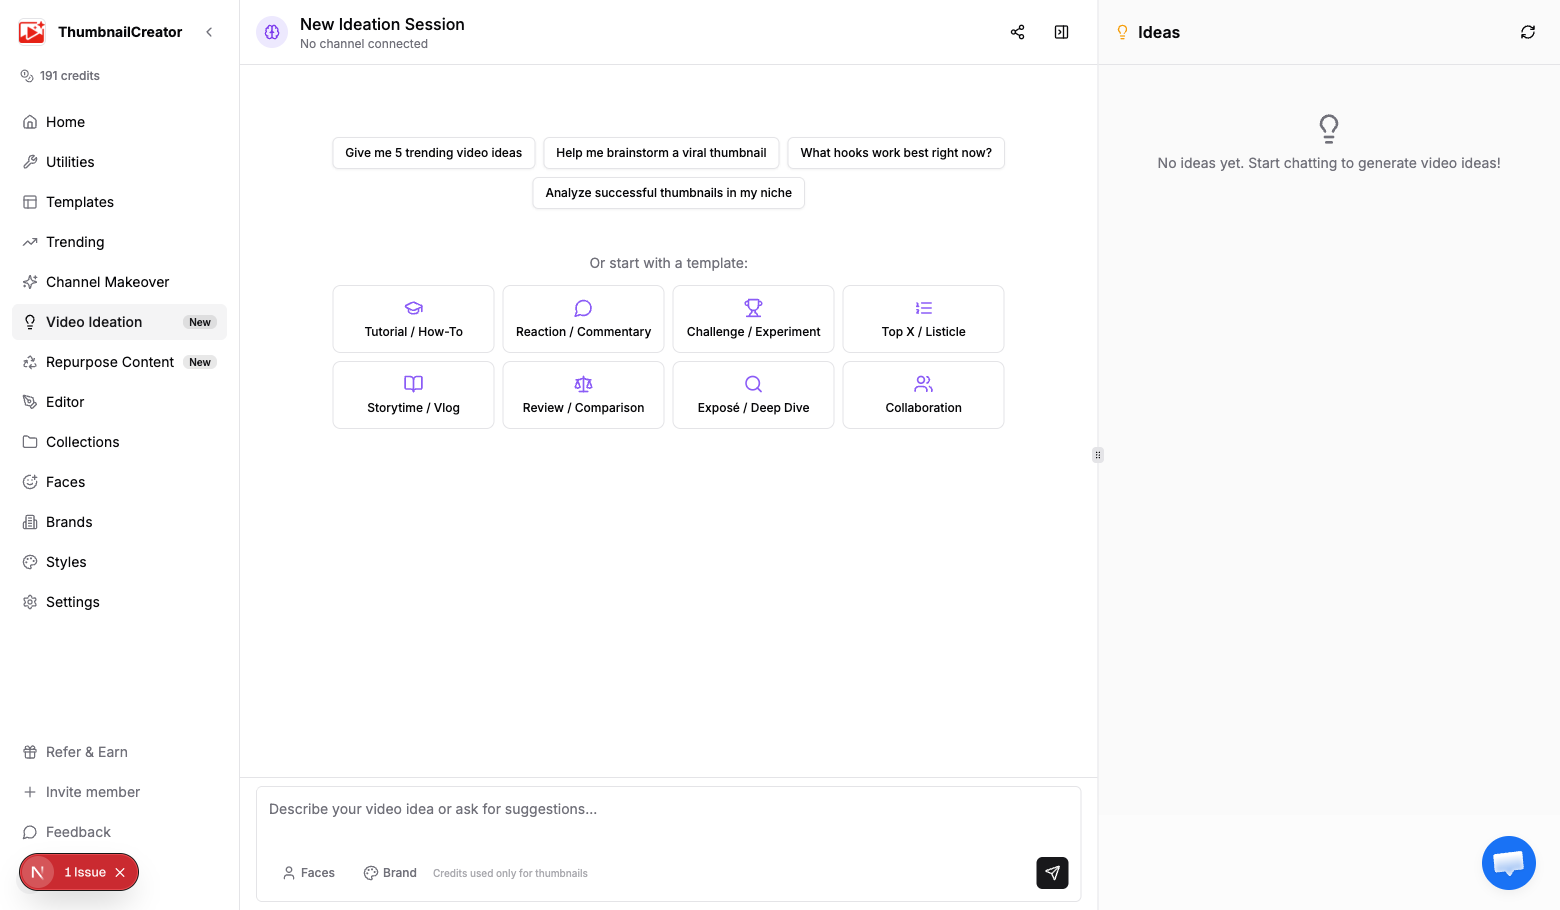Open Settings from the sidebar
Screen dimensions: 1560x910
72,601
